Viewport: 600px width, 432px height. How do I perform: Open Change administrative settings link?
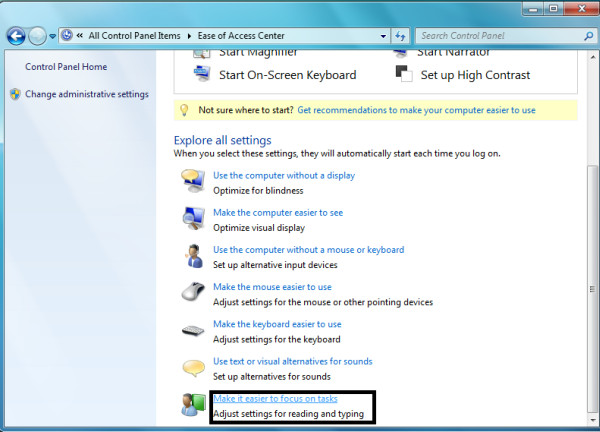[87, 94]
